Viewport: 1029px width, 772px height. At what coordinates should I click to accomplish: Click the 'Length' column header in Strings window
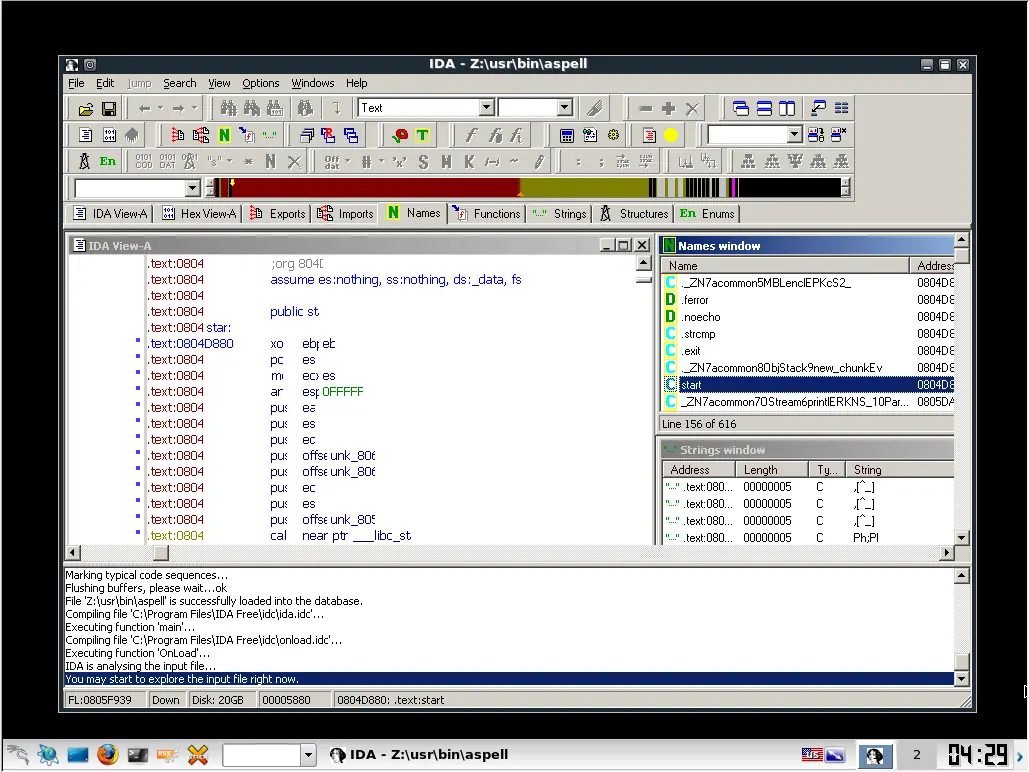[772, 470]
